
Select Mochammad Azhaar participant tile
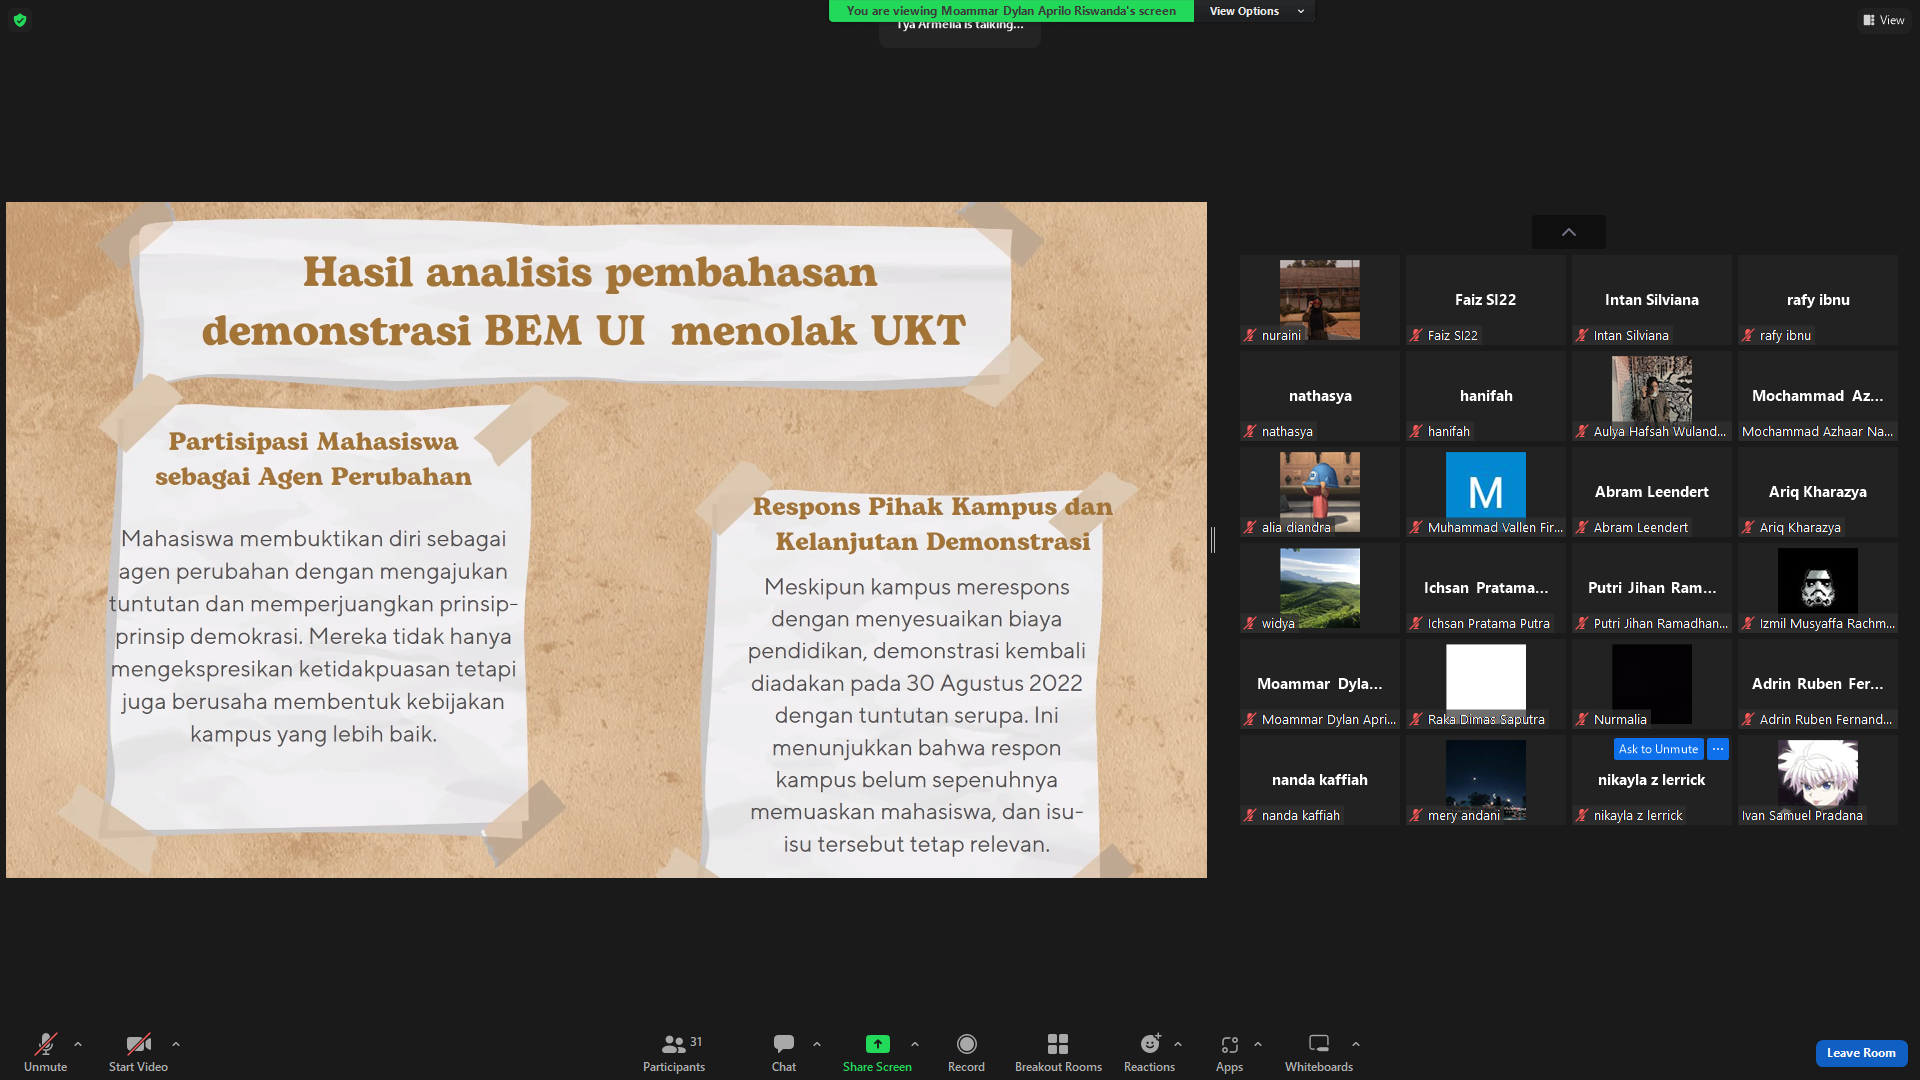(1818, 396)
